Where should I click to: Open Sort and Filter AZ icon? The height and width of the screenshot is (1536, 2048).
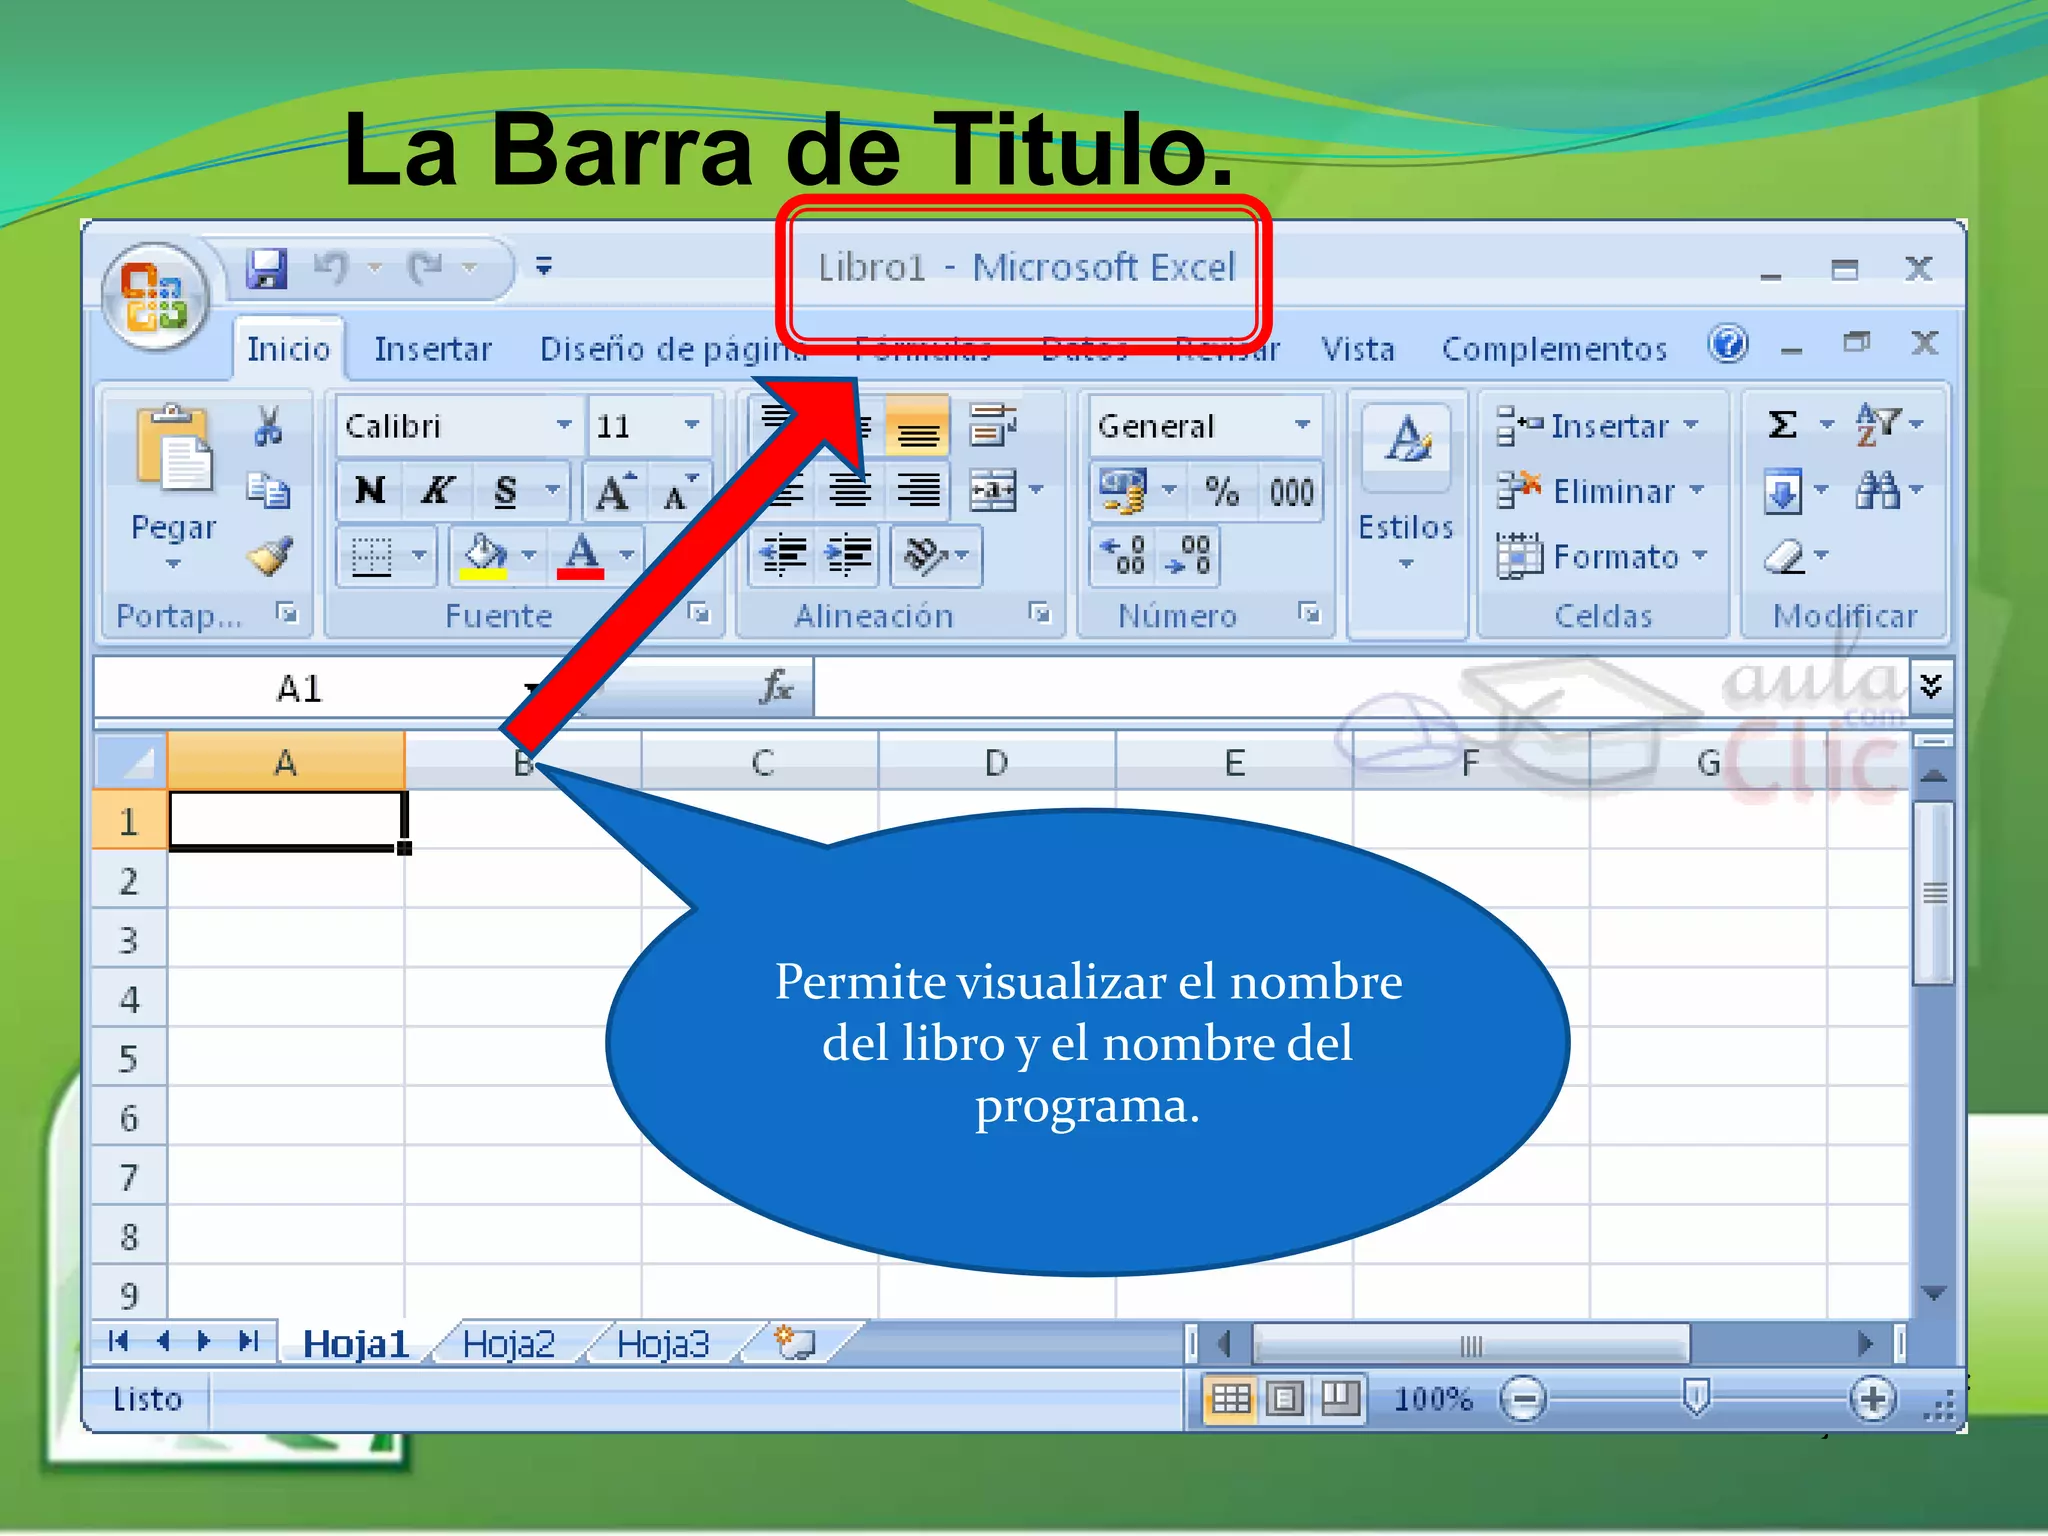[1878, 424]
